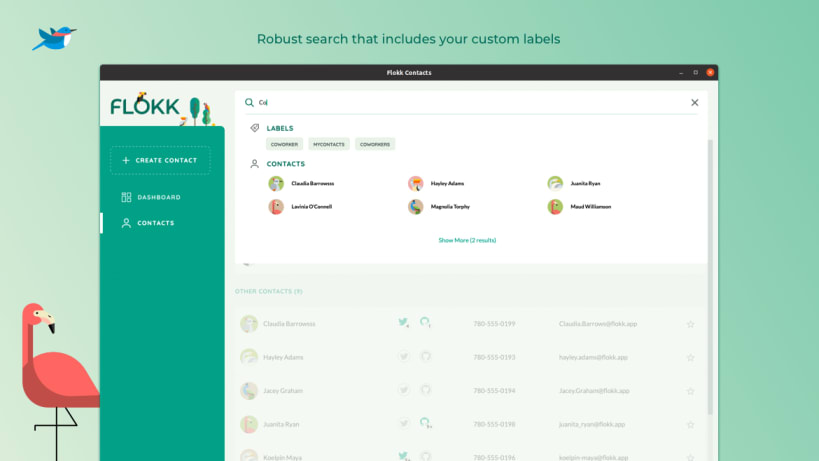
Task: Click Twitter icon in Hayley Adams row
Action: [x=404, y=357]
